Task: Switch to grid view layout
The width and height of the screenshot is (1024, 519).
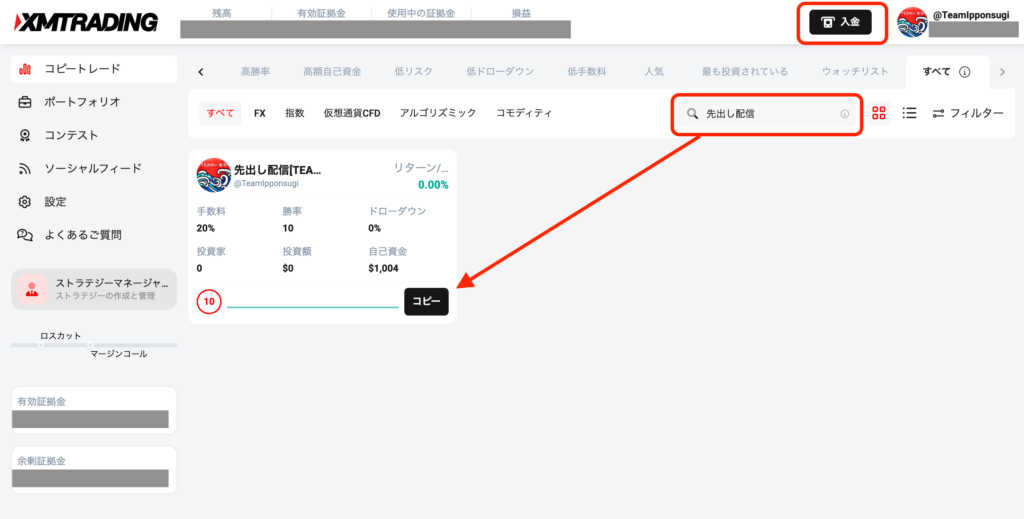Action: (x=879, y=114)
